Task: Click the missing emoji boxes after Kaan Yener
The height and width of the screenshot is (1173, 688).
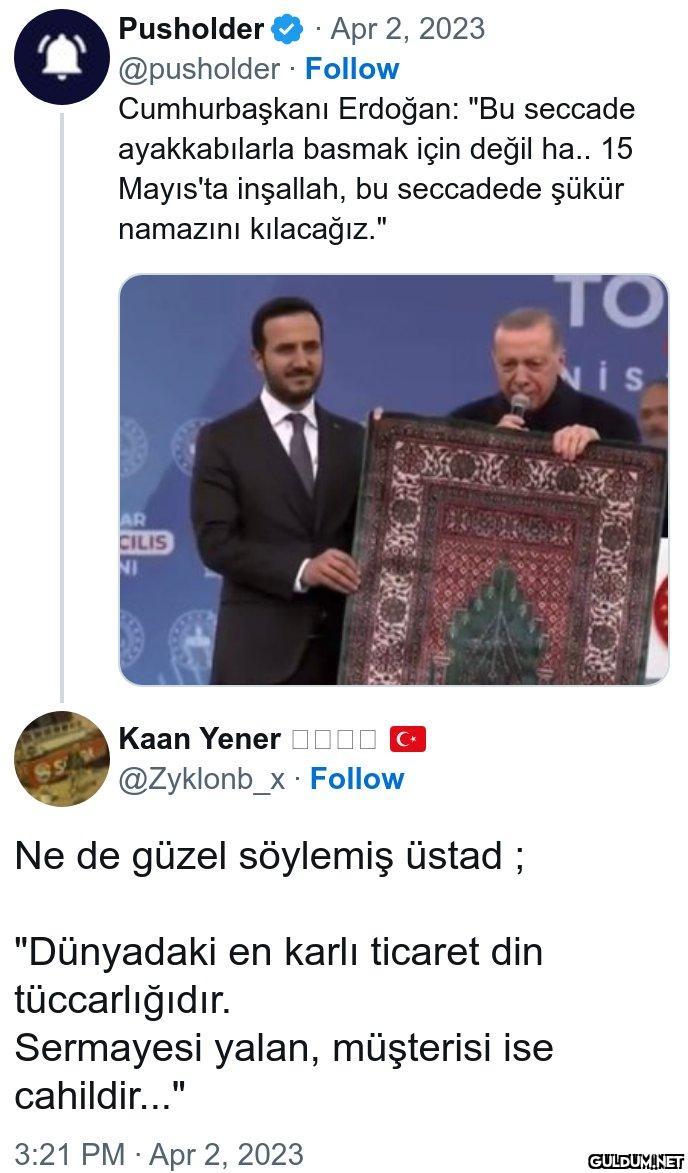Action: pyautogui.click(x=334, y=741)
